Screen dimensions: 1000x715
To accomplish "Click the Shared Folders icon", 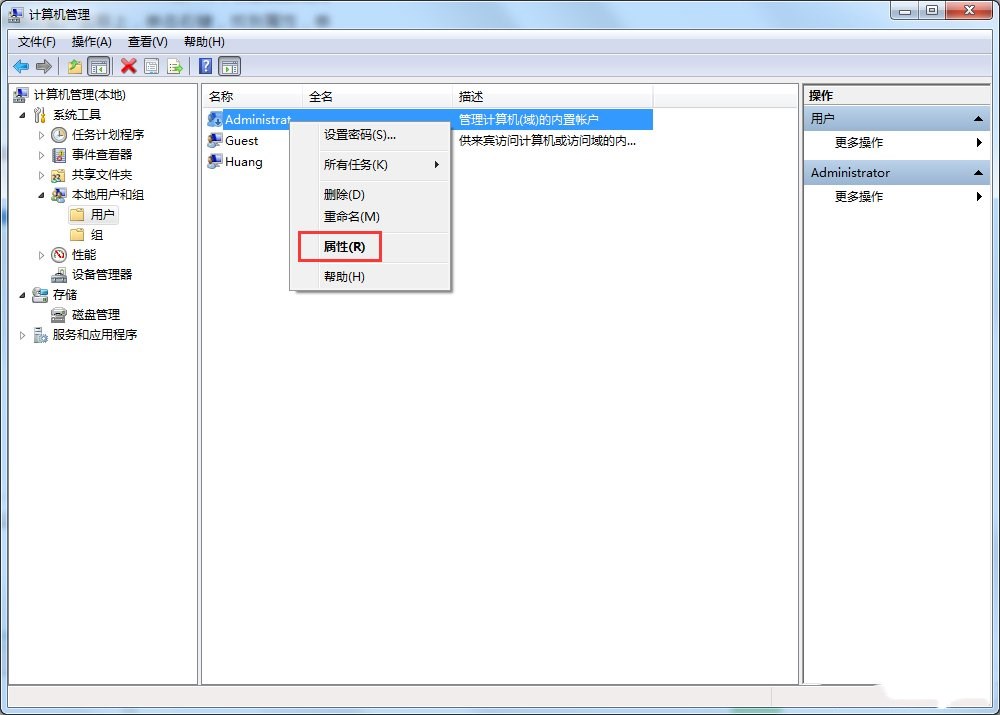I will tap(59, 175).
